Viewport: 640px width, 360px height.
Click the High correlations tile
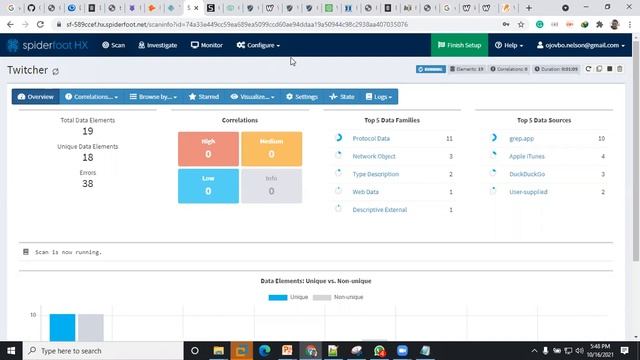(208, 149)
